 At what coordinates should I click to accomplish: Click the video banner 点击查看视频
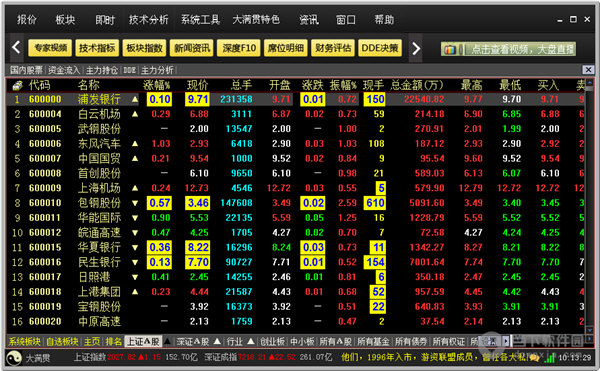(x=508, y=49)
